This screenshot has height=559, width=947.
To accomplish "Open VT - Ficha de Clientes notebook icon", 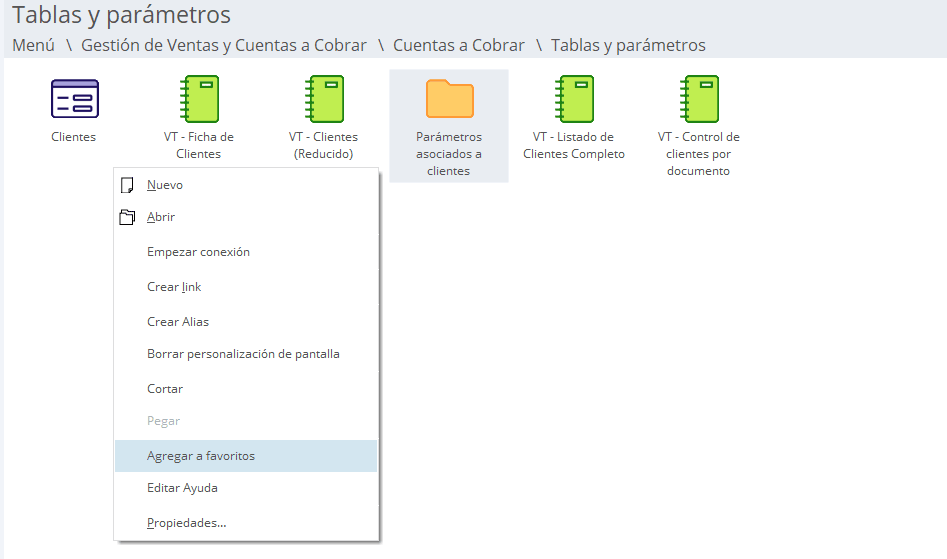I will (198, 99).
